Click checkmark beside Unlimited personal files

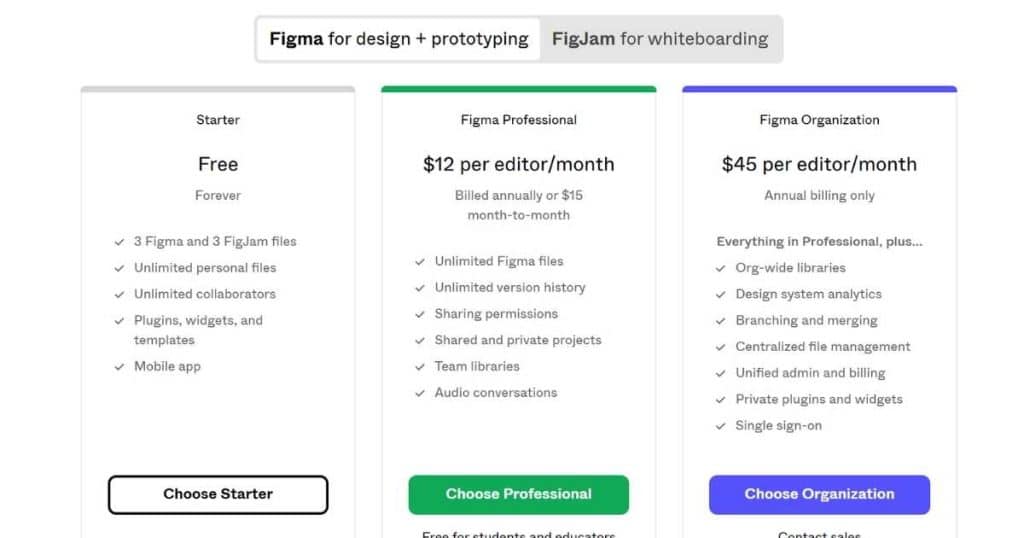pos(119,268)
